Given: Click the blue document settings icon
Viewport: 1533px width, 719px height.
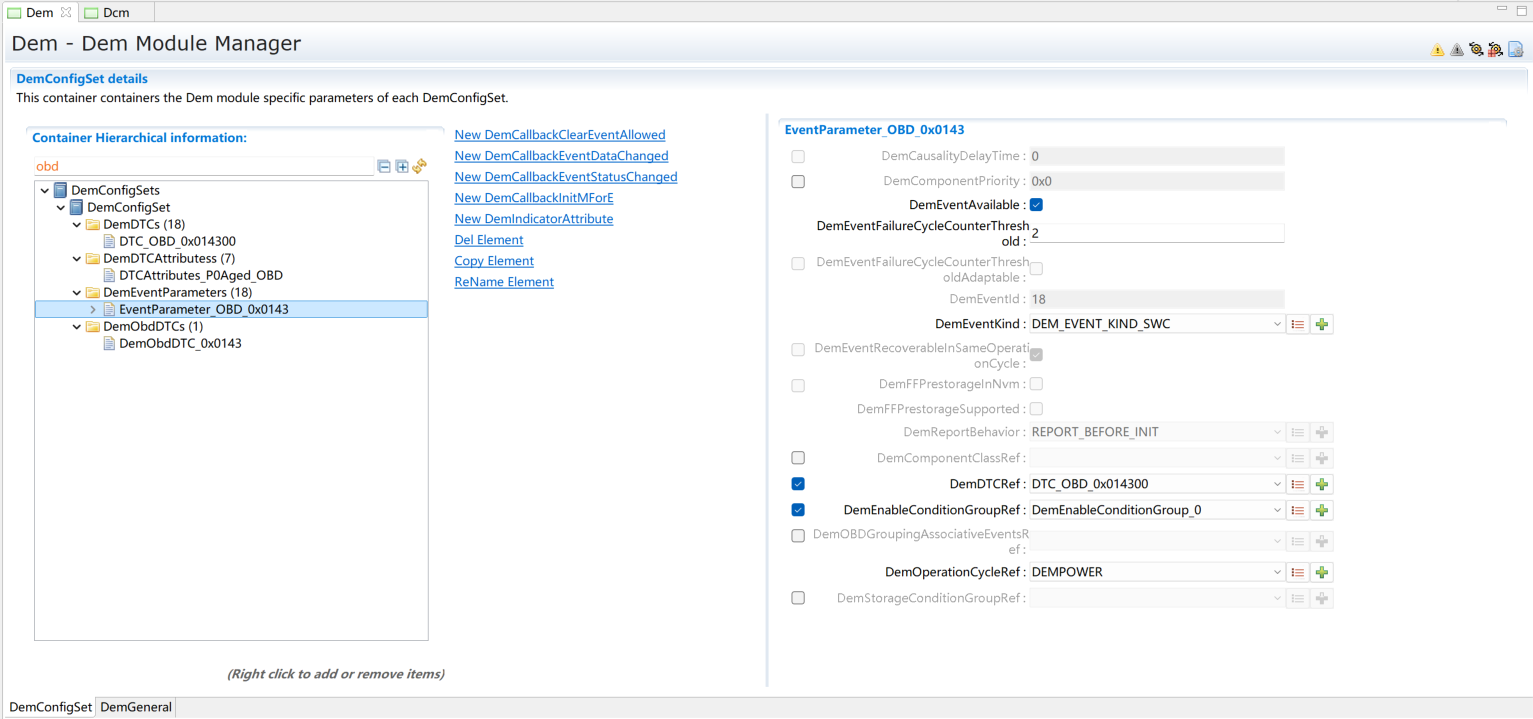Looking at the screenshot, I should coord(1515,50).
